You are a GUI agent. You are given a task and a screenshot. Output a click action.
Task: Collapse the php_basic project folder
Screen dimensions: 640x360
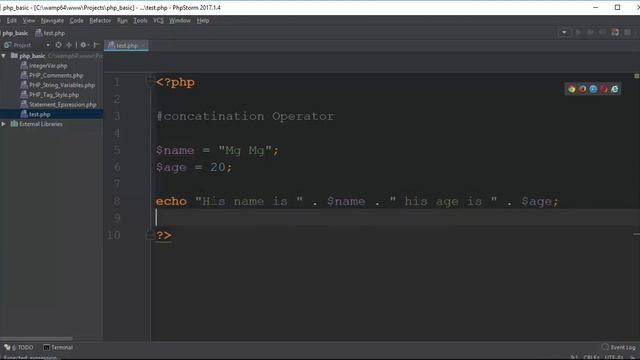pyautogui.click(x=4, y=56)
